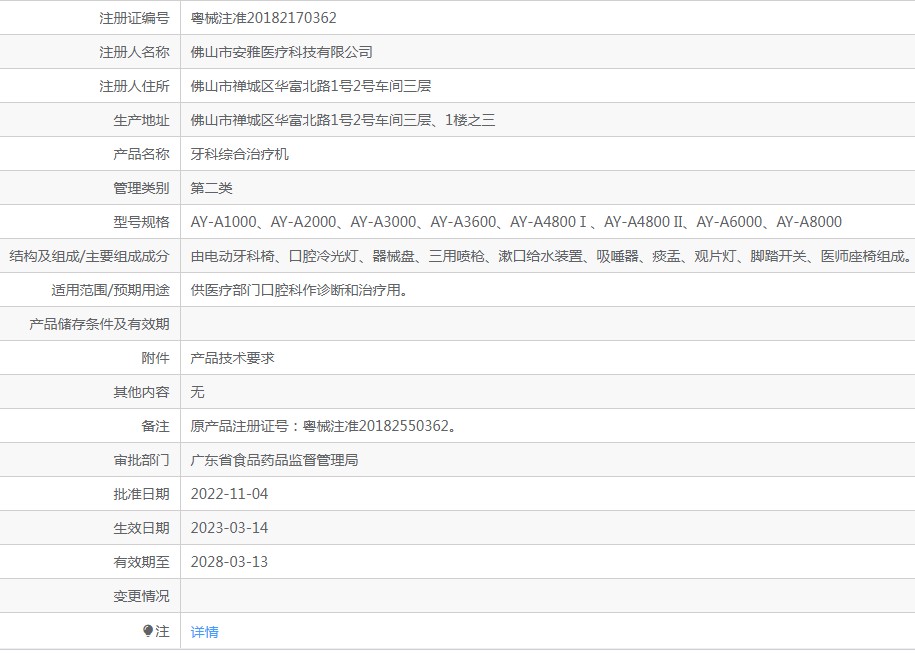915x659 pixels.
Task: Click the attachment value 产品技术要求
Action: [x=232, y=358]
